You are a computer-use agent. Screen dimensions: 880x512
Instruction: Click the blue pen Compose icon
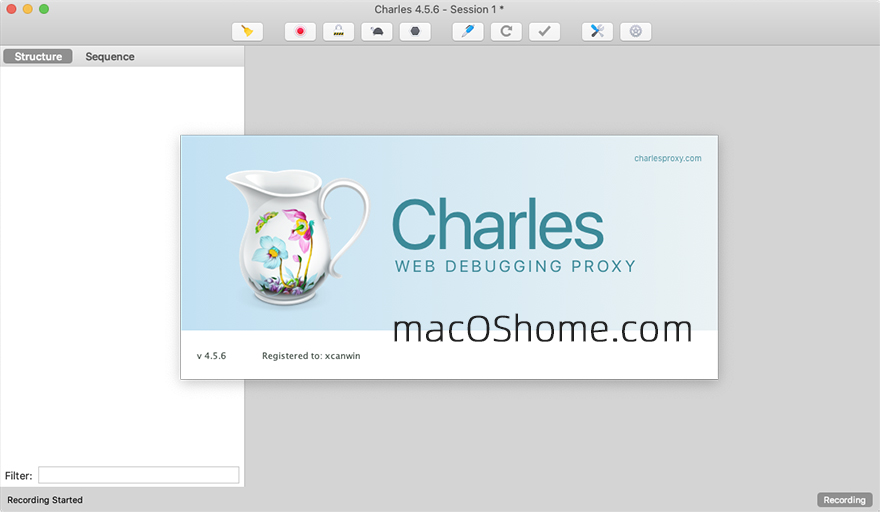(468, 32)
